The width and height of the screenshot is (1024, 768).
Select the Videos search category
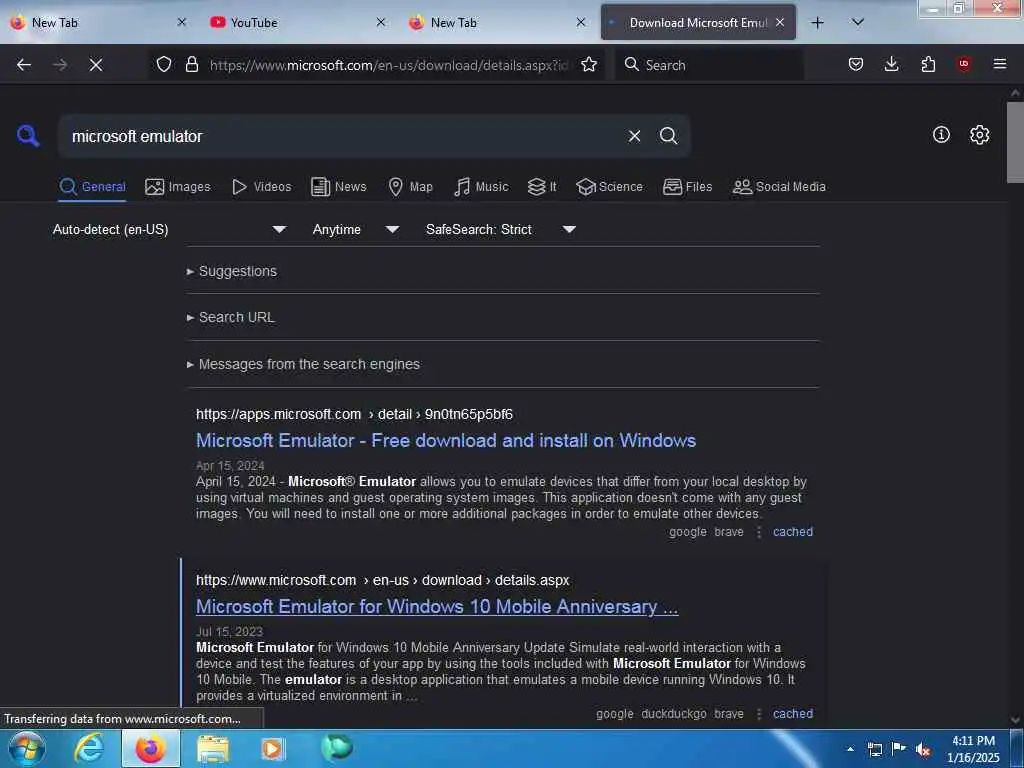tap(261, 187)
